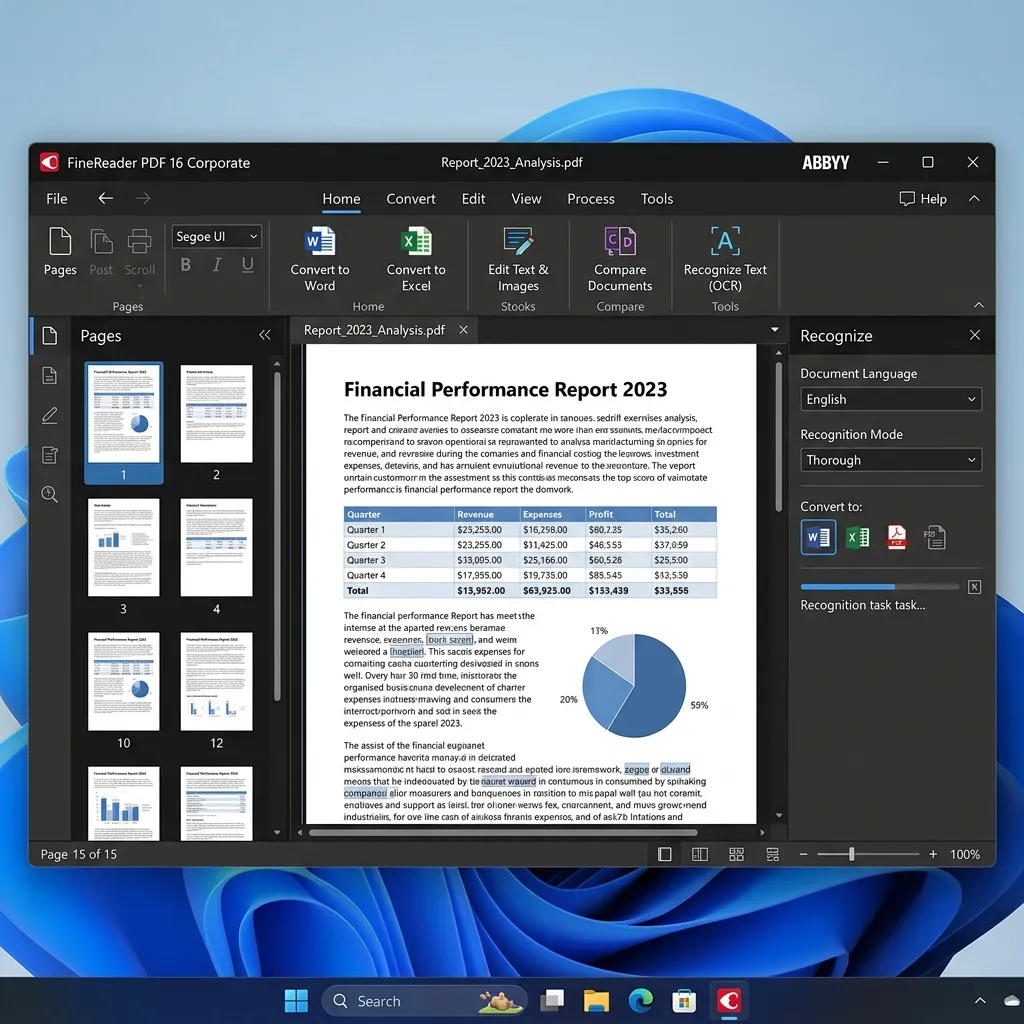Toggle Bold formatting button

click(185, 264)
